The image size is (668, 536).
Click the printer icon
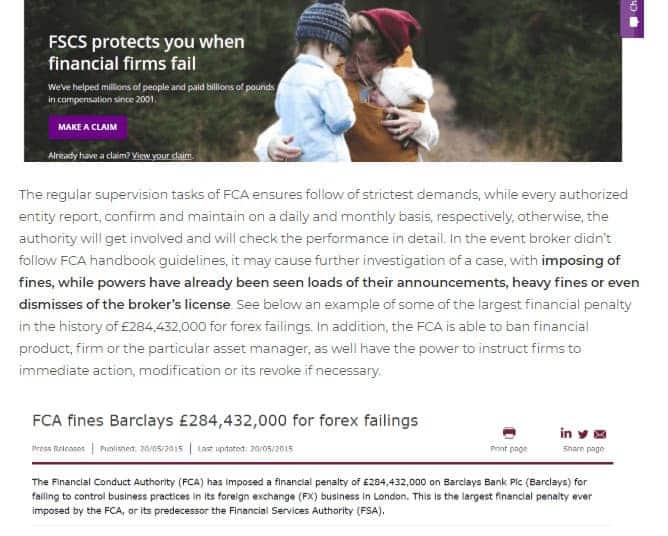coord(508,434)
